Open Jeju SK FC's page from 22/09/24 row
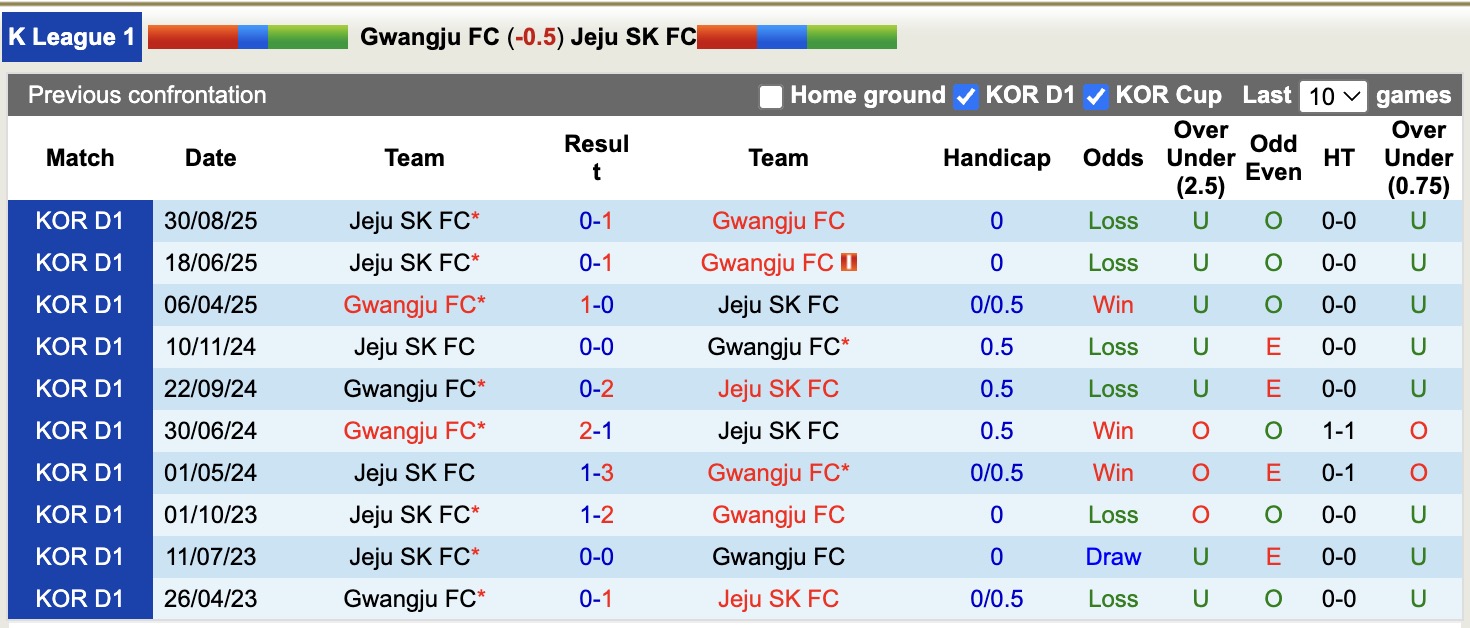The height and width of the screenshot is (628, 1470). [x=779, y=389]
